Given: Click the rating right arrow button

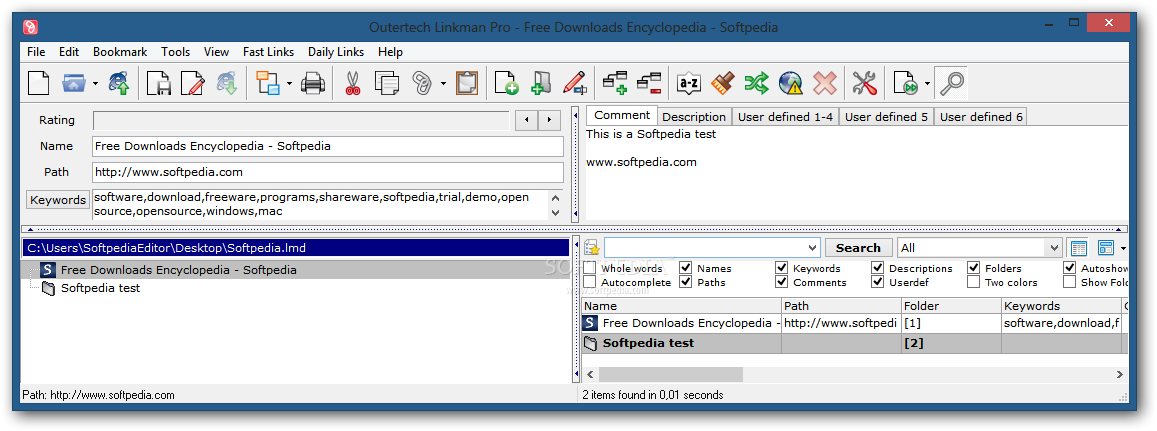Looking at the screenshot, I should tap(548, 120).
